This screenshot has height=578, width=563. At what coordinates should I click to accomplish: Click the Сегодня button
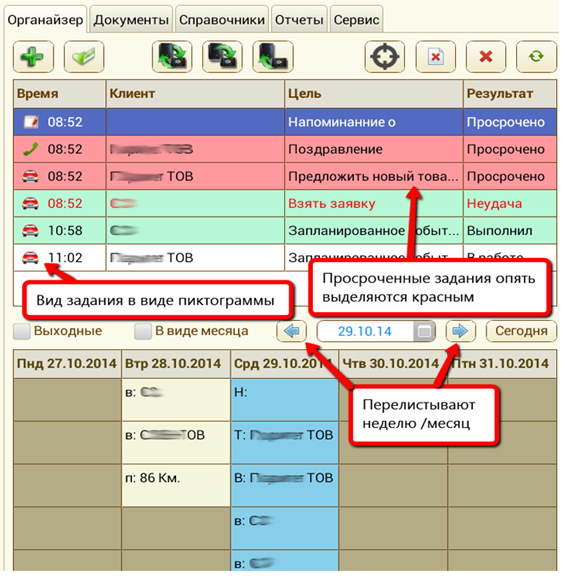[x=521, y=331]
